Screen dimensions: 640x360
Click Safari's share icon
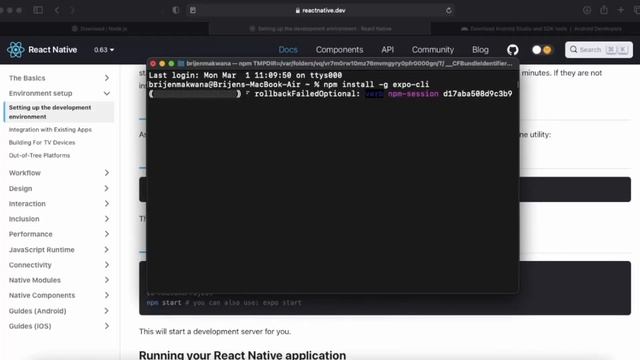click(x=604, y=10)
